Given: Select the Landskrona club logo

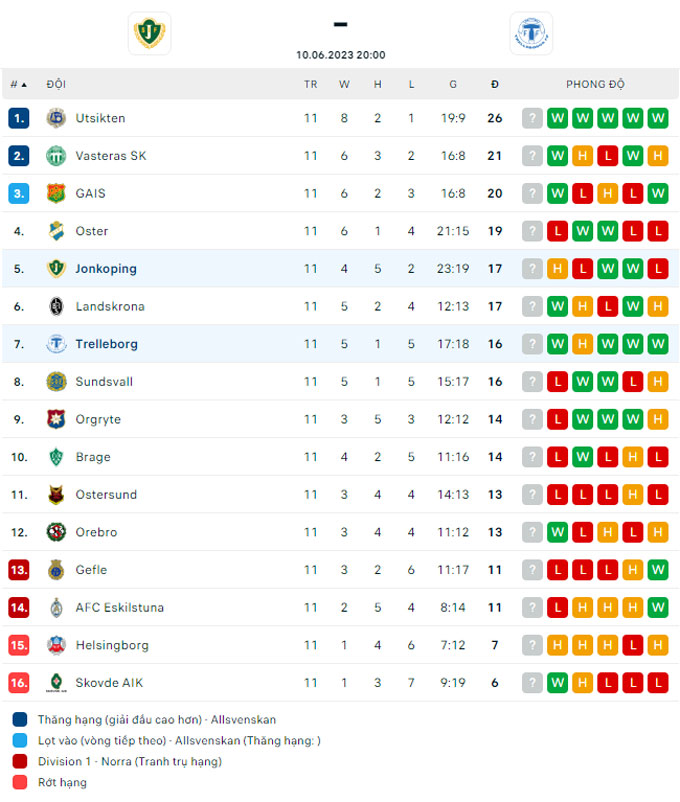Looking at the screenshot, I should 57,306.
